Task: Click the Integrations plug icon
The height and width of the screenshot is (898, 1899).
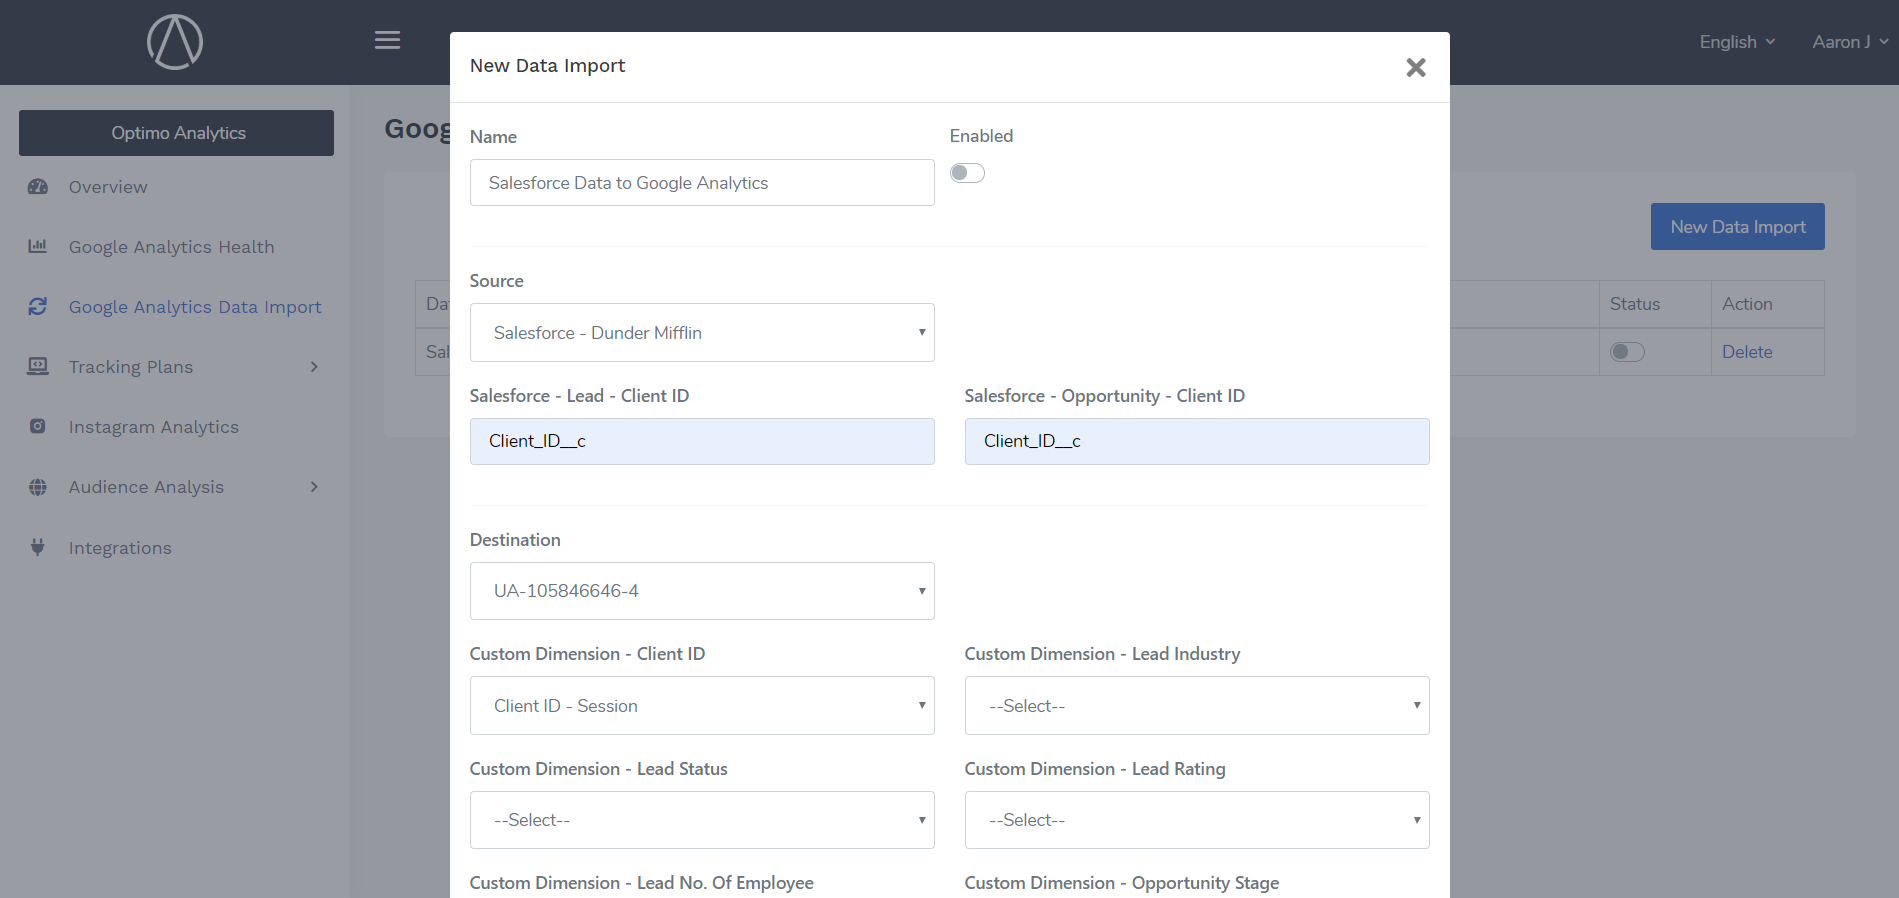Action: coord(38,547)
